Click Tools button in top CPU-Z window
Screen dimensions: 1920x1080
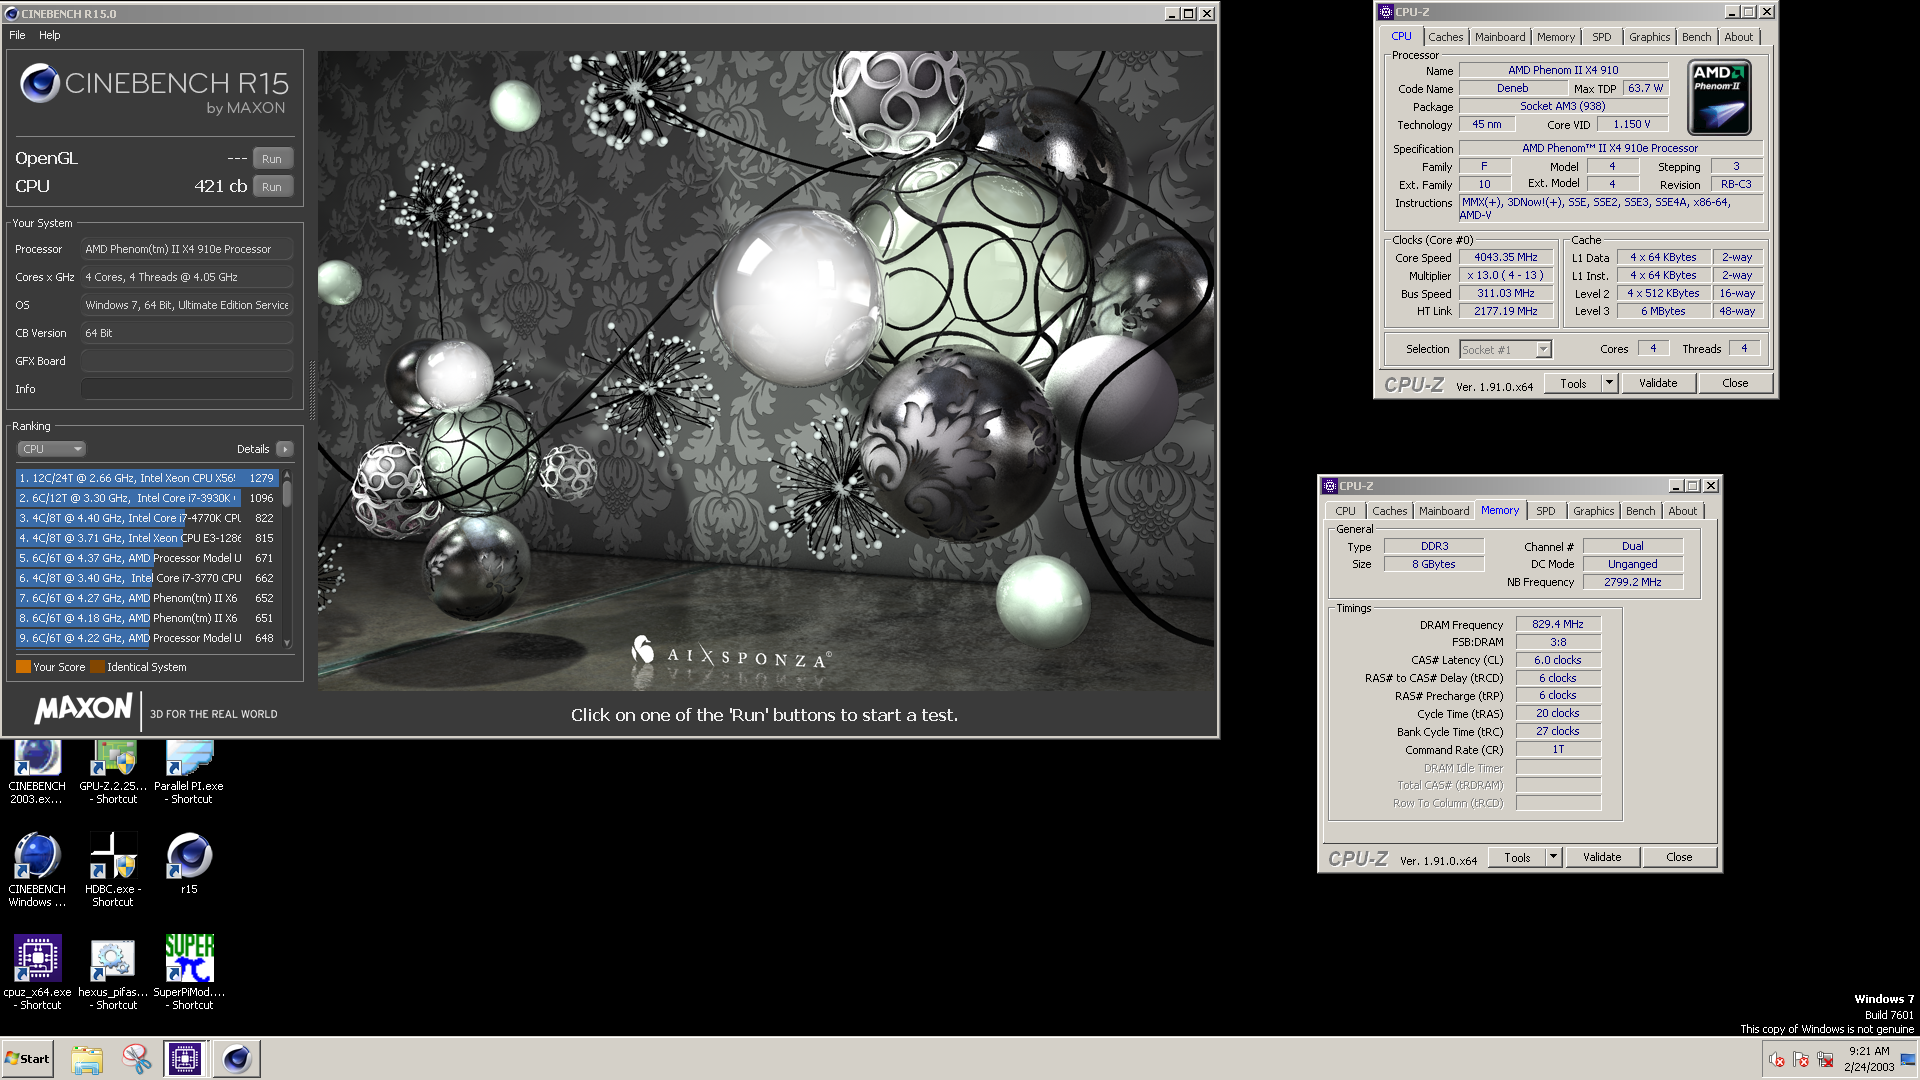click(x=1573, y=383)
